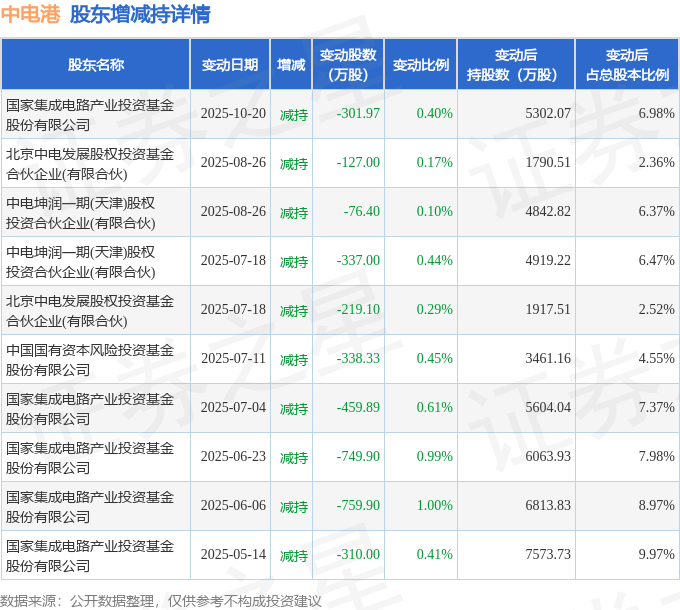Click the change value -301.97
Image resolution: width=680 pixels, height=610 pixels.
358,113
